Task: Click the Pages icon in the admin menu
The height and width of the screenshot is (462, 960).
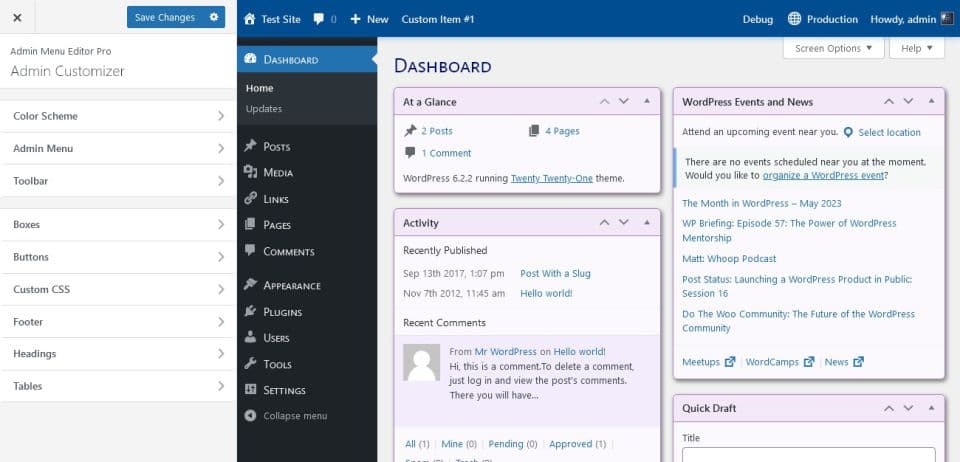Action: [x=250, y=225]
